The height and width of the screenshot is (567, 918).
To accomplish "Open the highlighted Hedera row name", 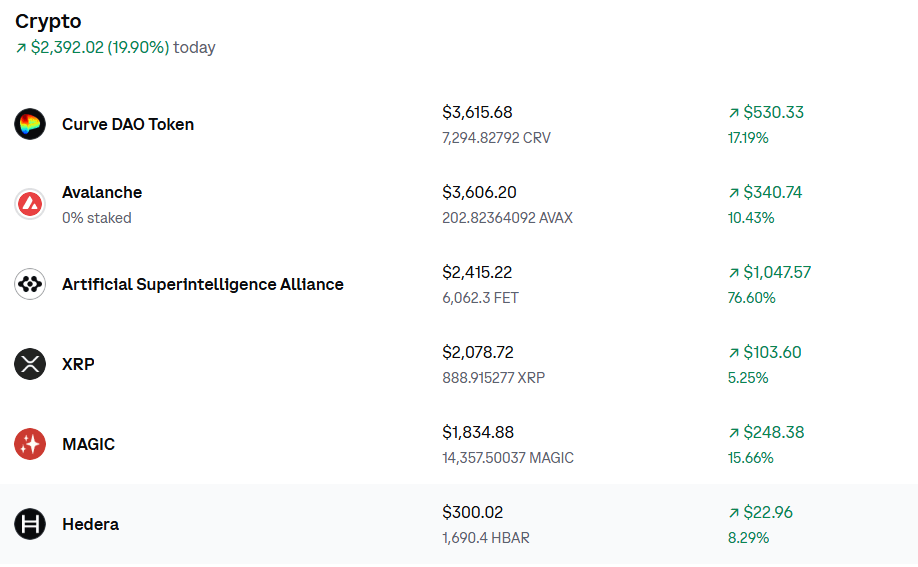I will [x=90, y=524].
